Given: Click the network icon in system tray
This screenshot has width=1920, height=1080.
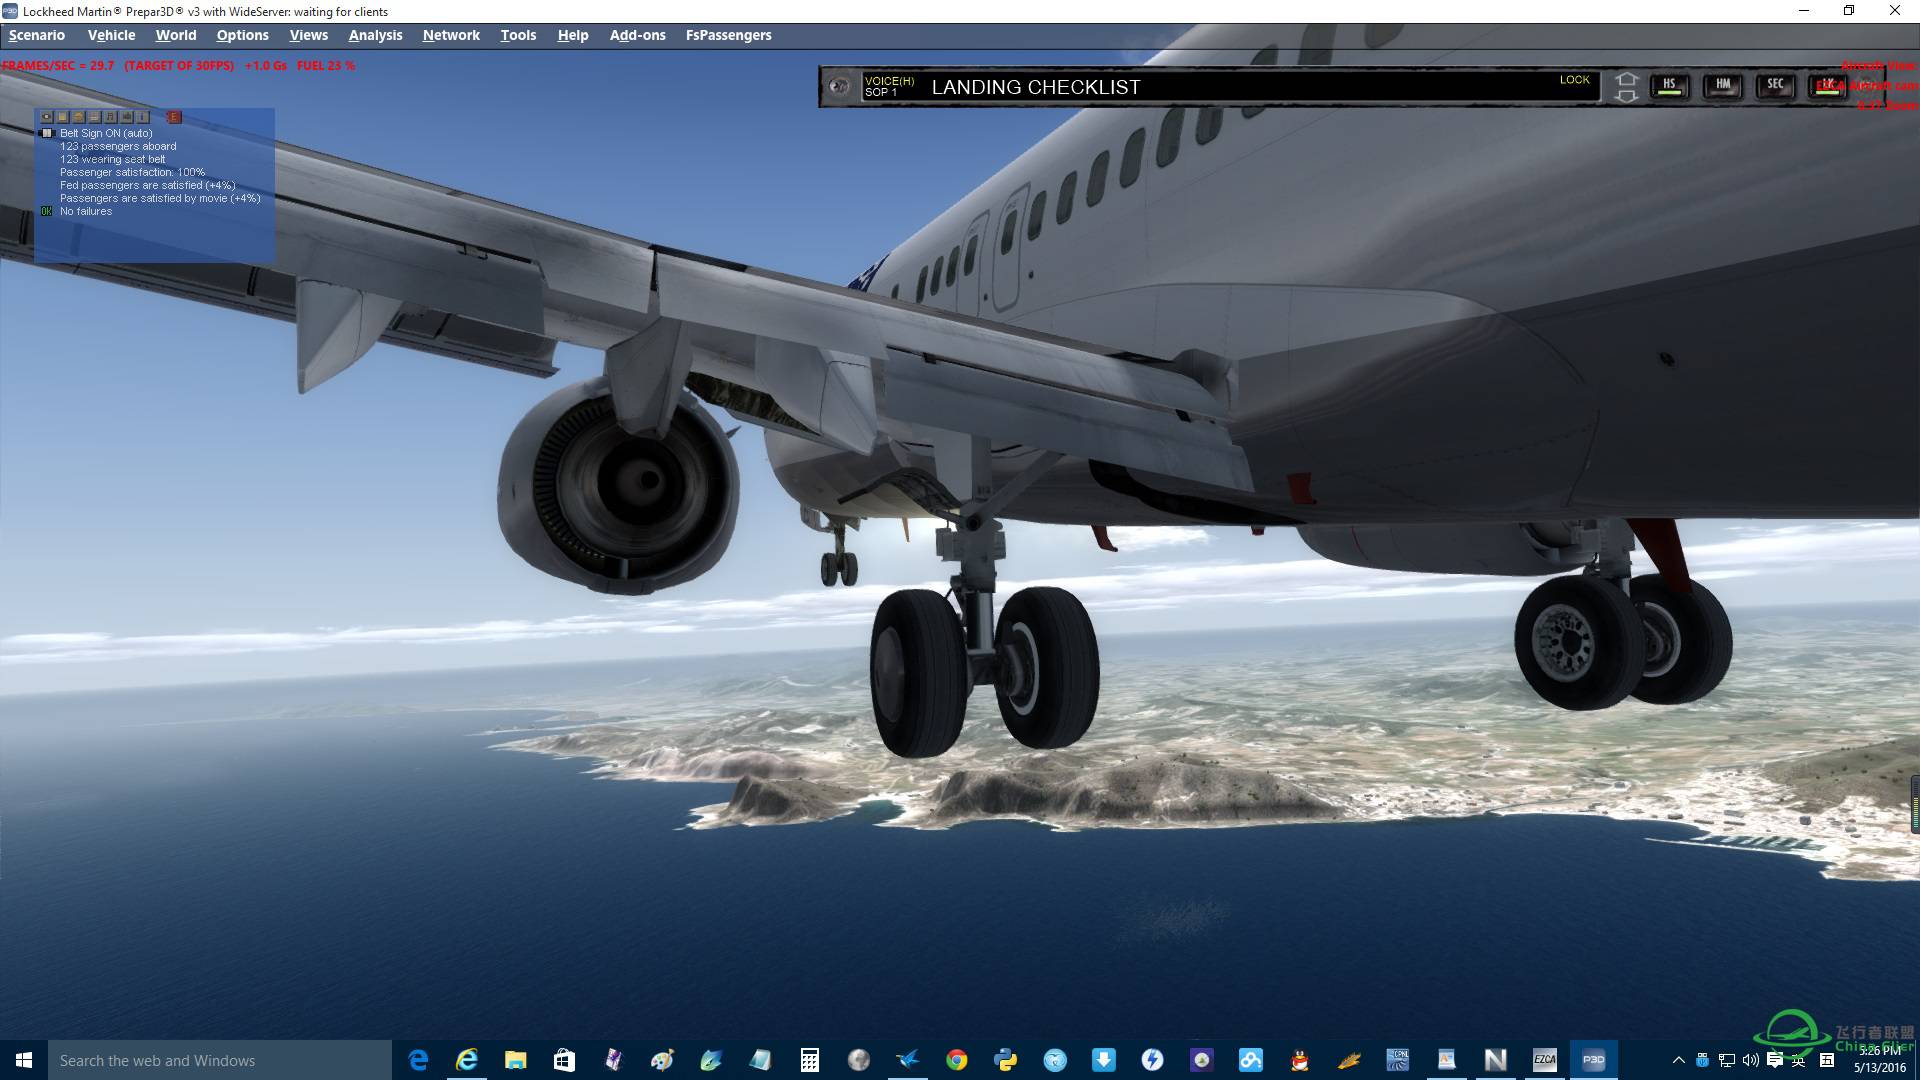Looking at the screenshot, I should [1727, 1060].
